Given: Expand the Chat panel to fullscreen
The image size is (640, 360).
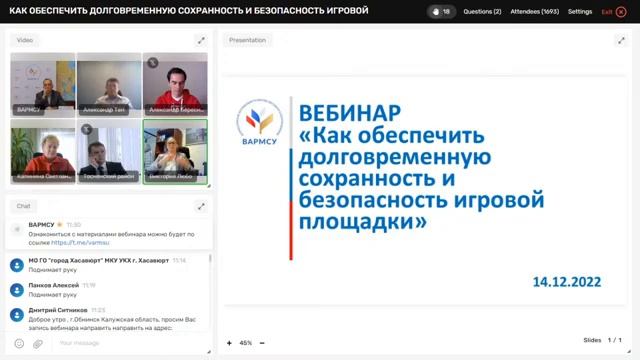Looking at the screenshot, I should click(201, 206).
